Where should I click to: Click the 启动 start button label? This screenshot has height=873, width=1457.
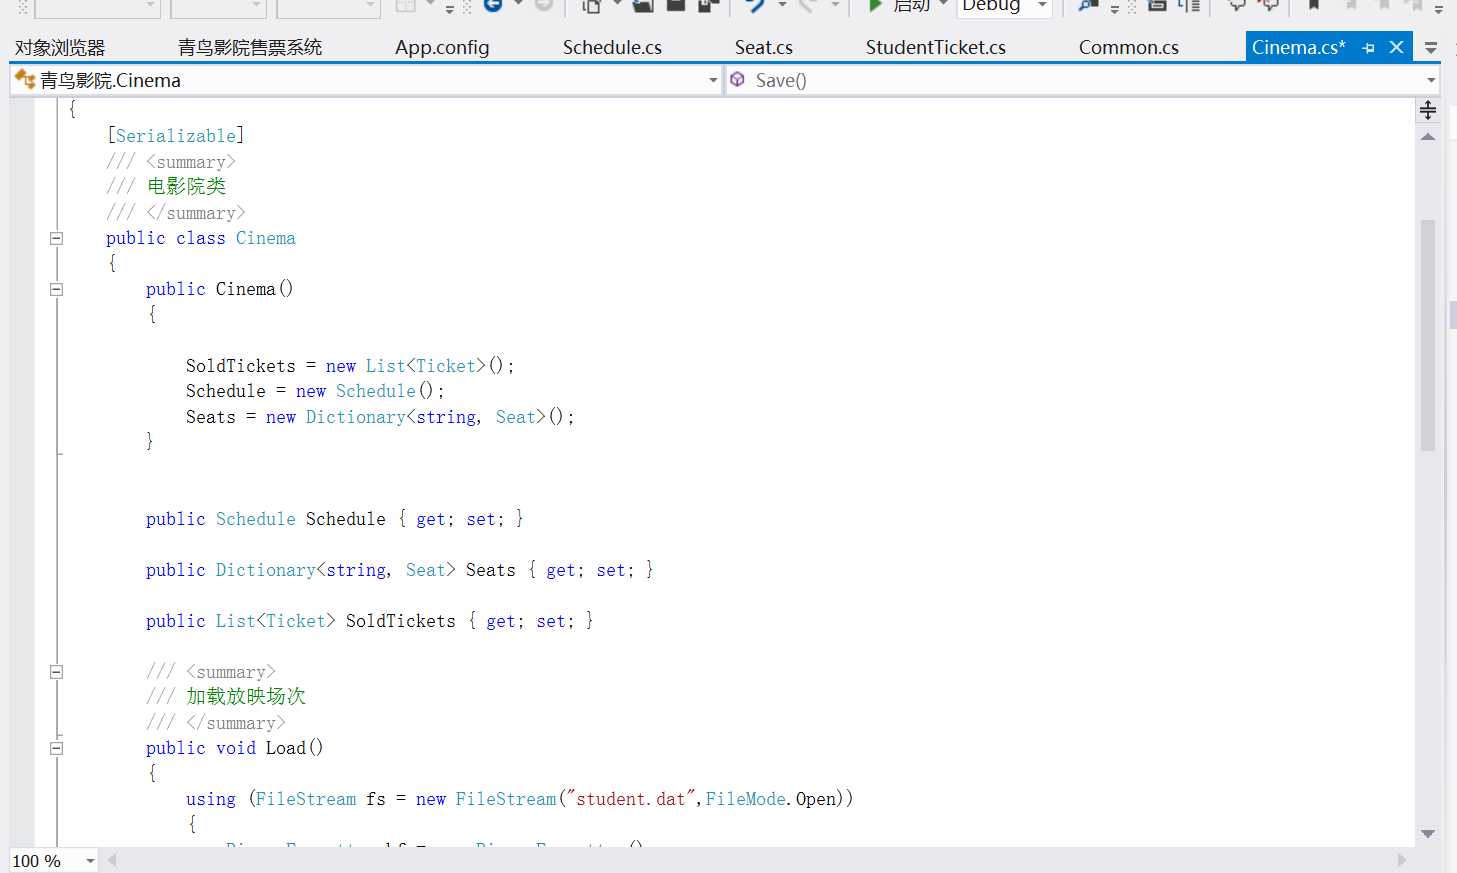912,5
